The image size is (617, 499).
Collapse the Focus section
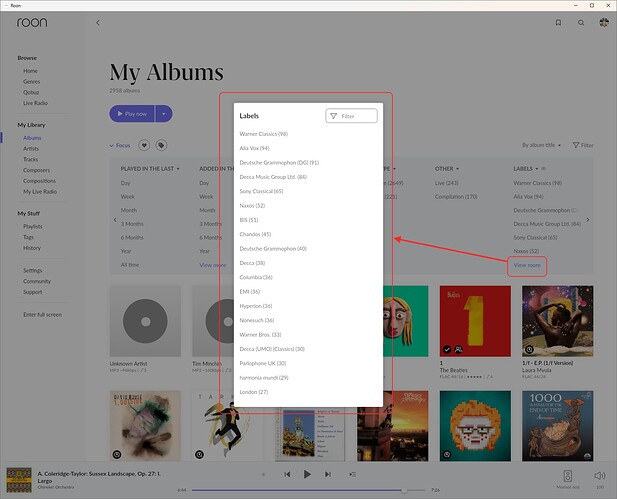(120, 145)
